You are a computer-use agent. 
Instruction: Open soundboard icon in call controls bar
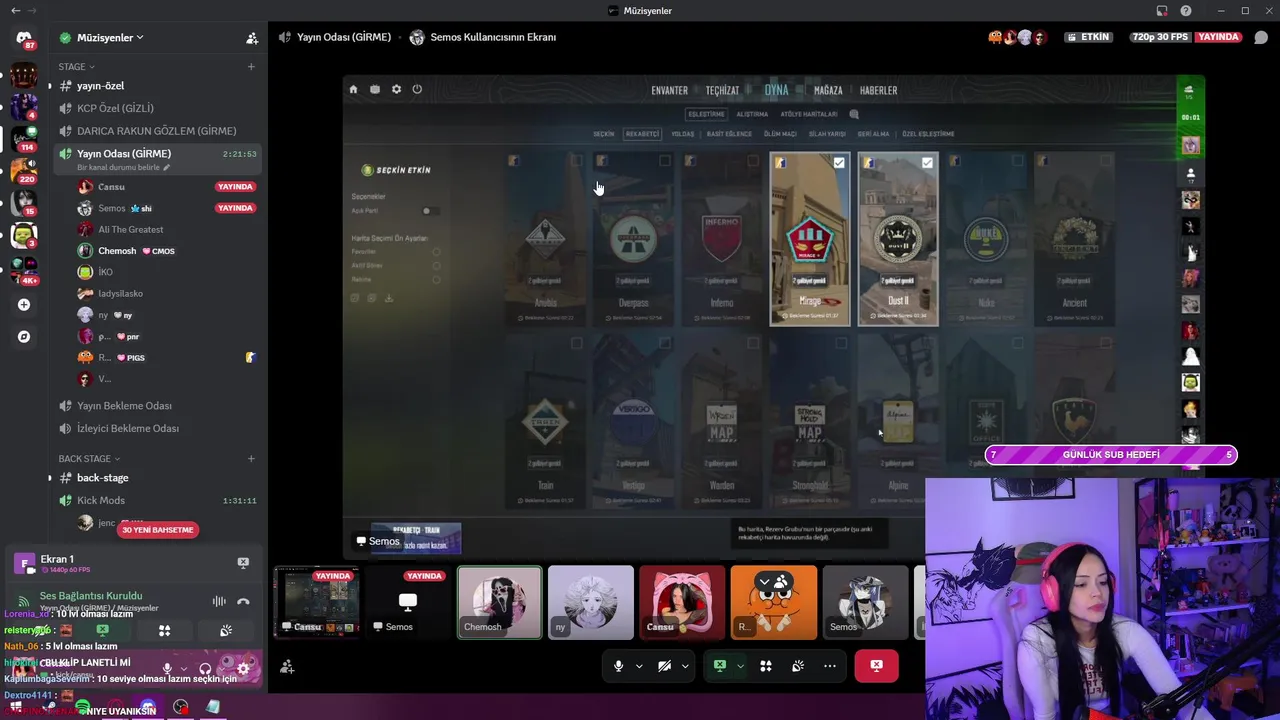point(798,666)
